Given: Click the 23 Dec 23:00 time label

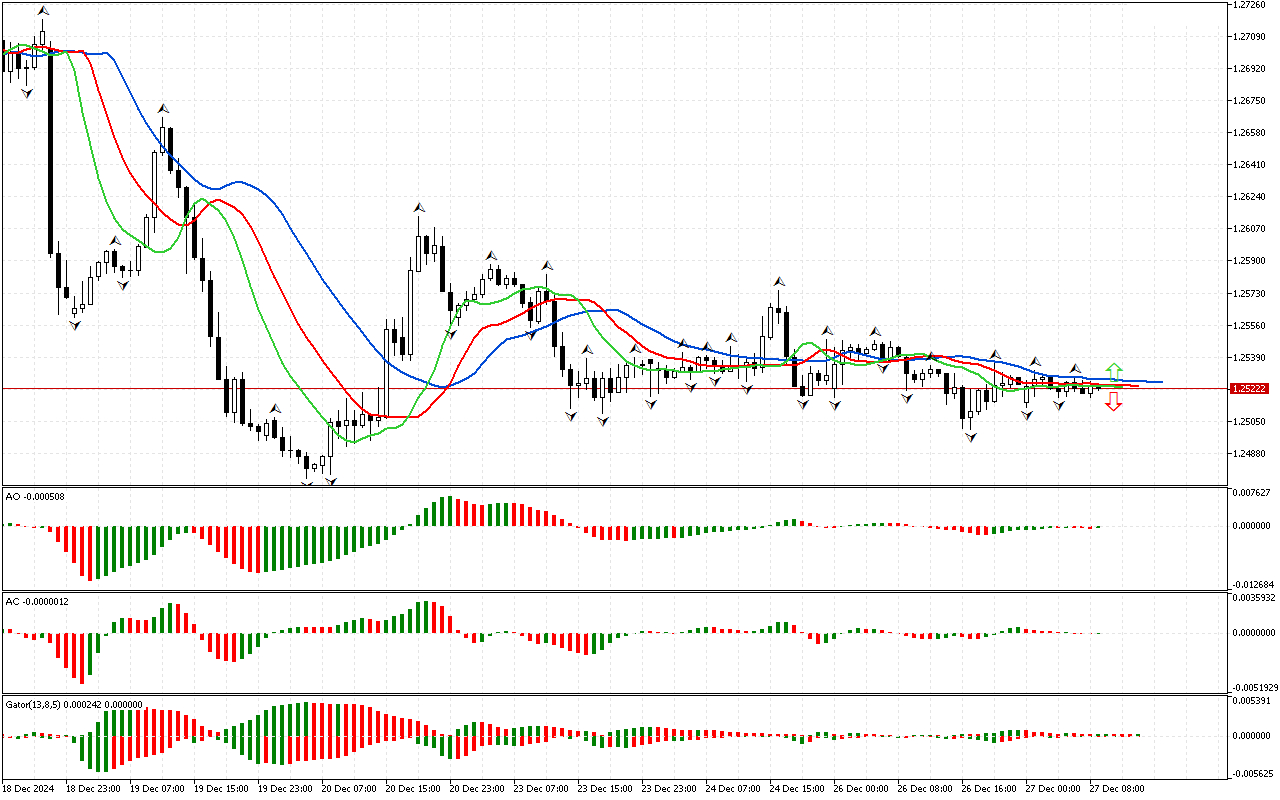Looking at the screenshot, I should [669, 789].
